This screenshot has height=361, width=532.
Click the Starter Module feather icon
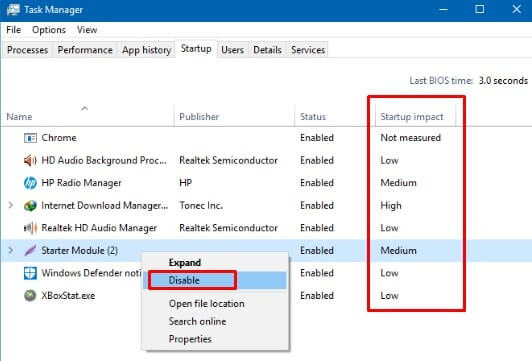pyautogui.click(x=30, y=250)
